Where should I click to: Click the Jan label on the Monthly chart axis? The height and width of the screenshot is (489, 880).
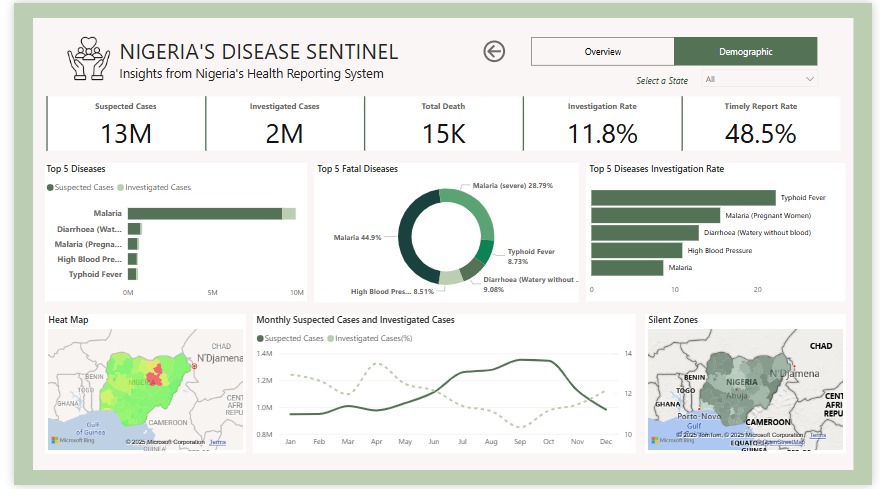(290, 442)
